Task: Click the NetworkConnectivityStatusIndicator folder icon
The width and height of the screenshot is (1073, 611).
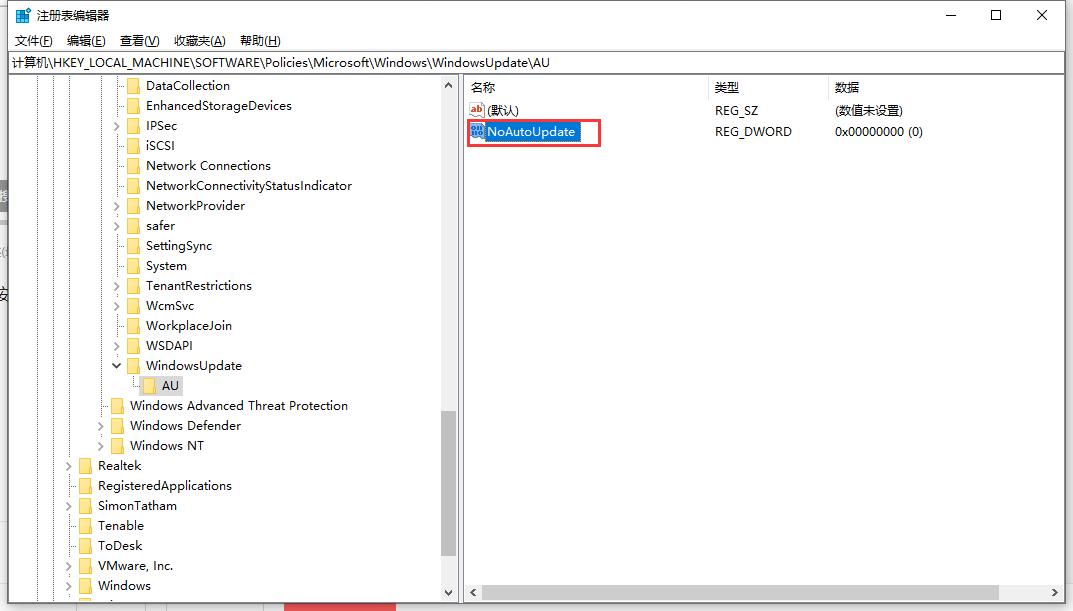Action: (133, 185)
